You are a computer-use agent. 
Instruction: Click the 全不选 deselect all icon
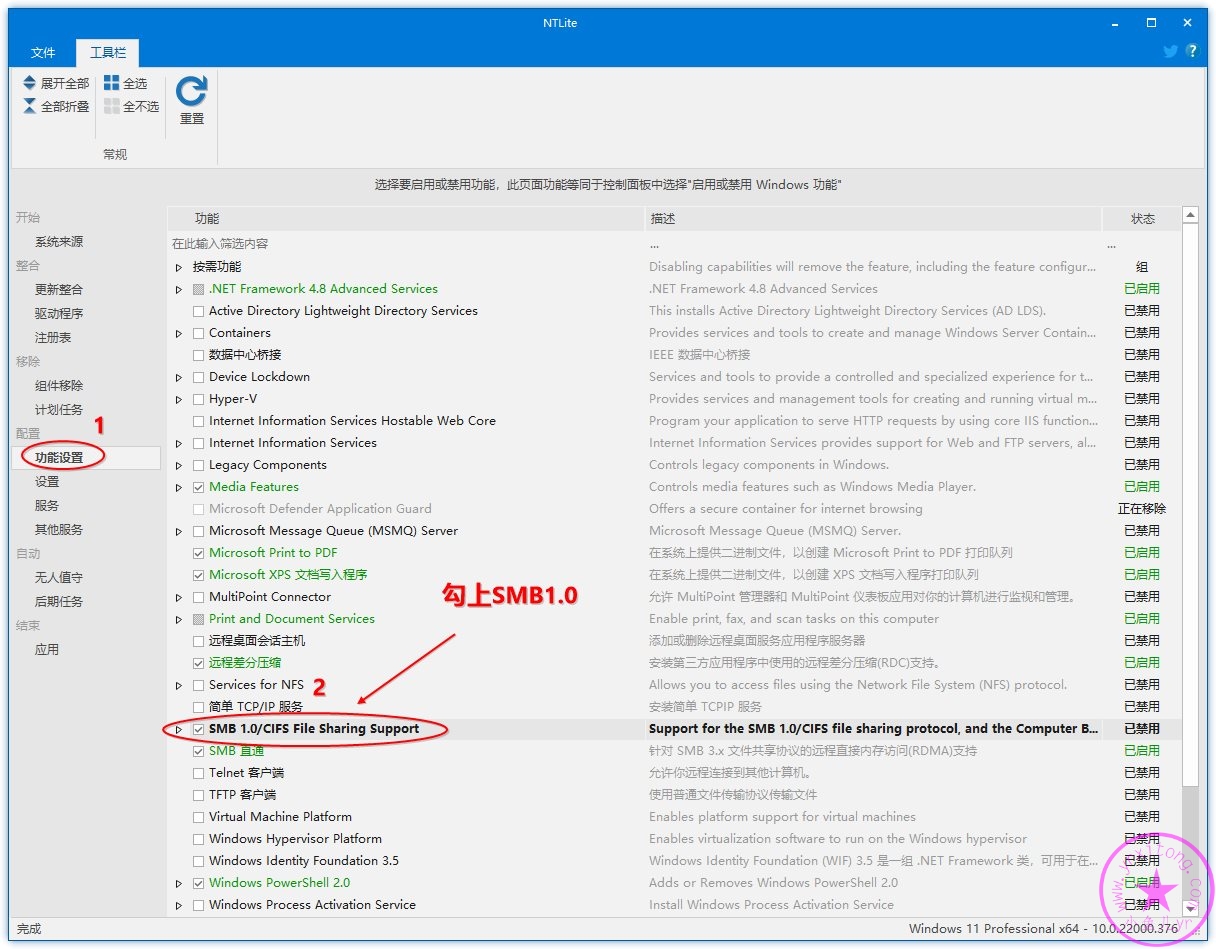point(111,106)
